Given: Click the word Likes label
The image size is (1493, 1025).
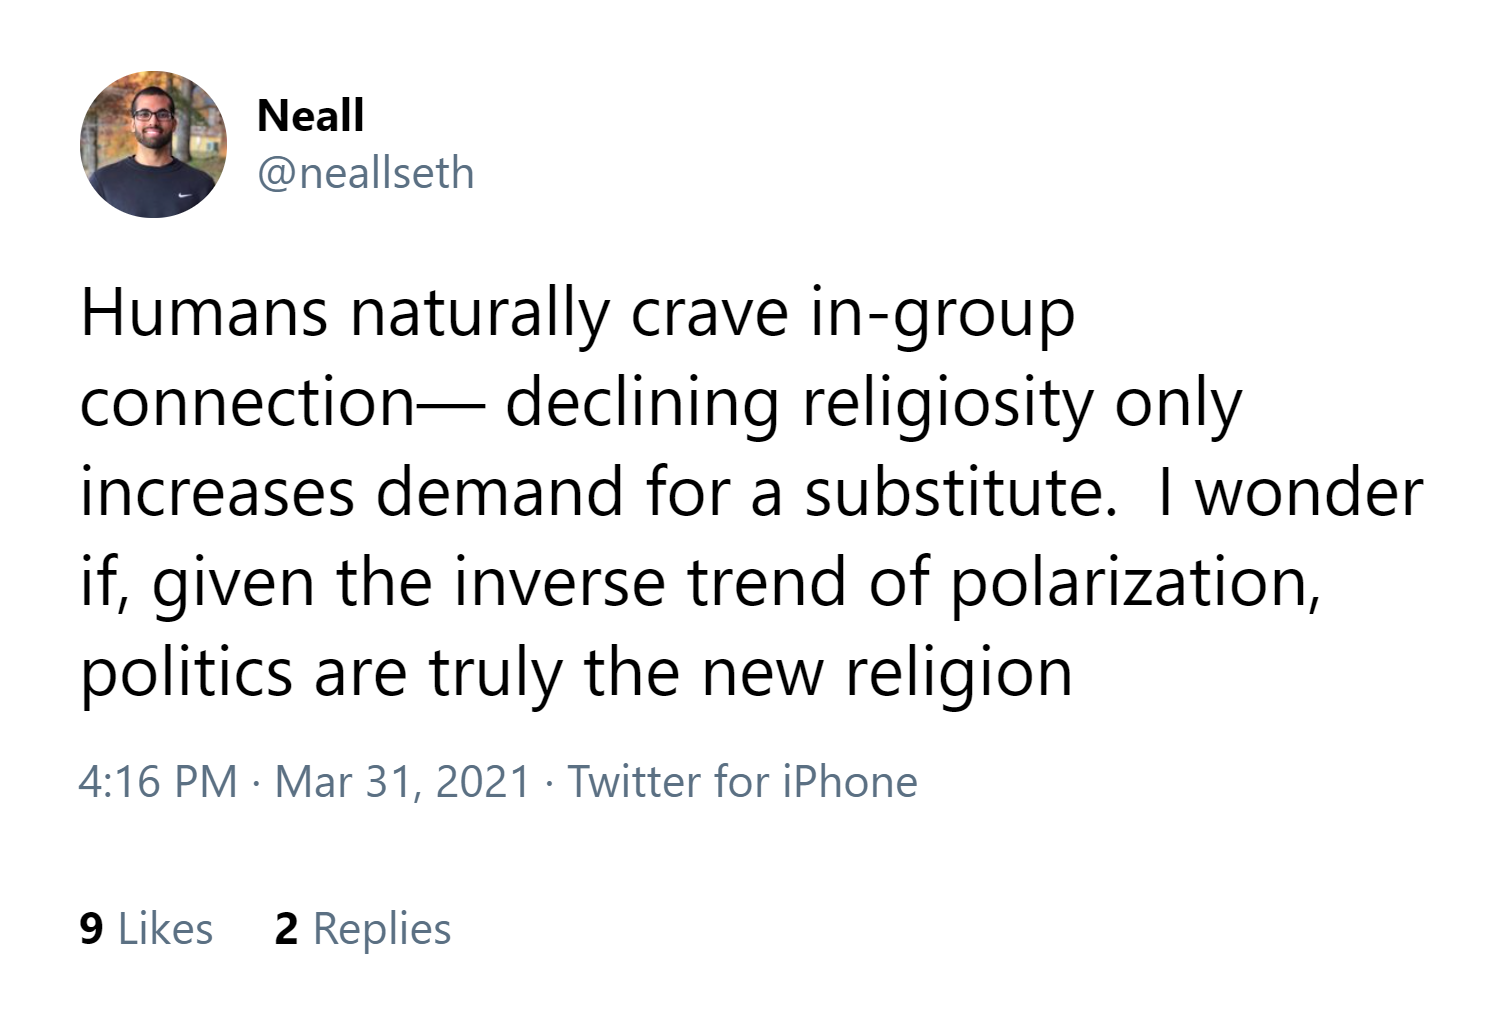Looking at the screenshot, I should click(165, 929).
